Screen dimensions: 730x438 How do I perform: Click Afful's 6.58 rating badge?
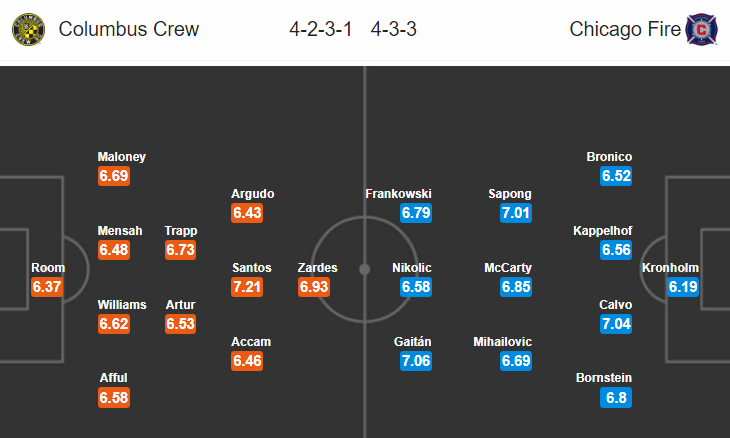[114, 398]
